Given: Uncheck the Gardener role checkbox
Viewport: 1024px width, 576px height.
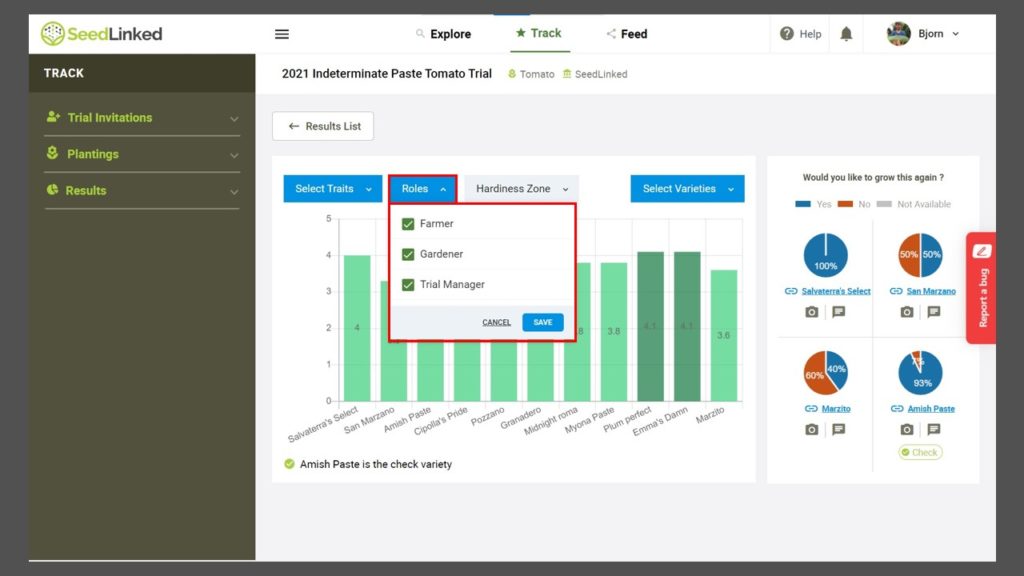Looking at the screenshot, I should [x=408, y=254].
